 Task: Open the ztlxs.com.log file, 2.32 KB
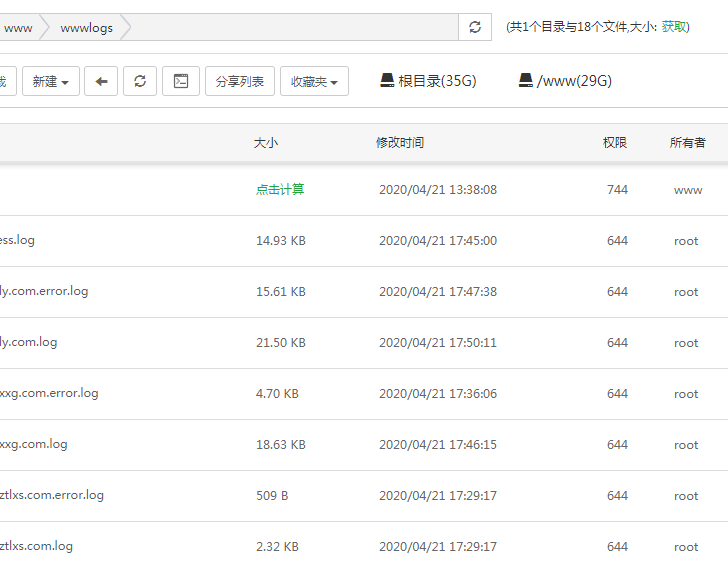[x=37, y=546]
